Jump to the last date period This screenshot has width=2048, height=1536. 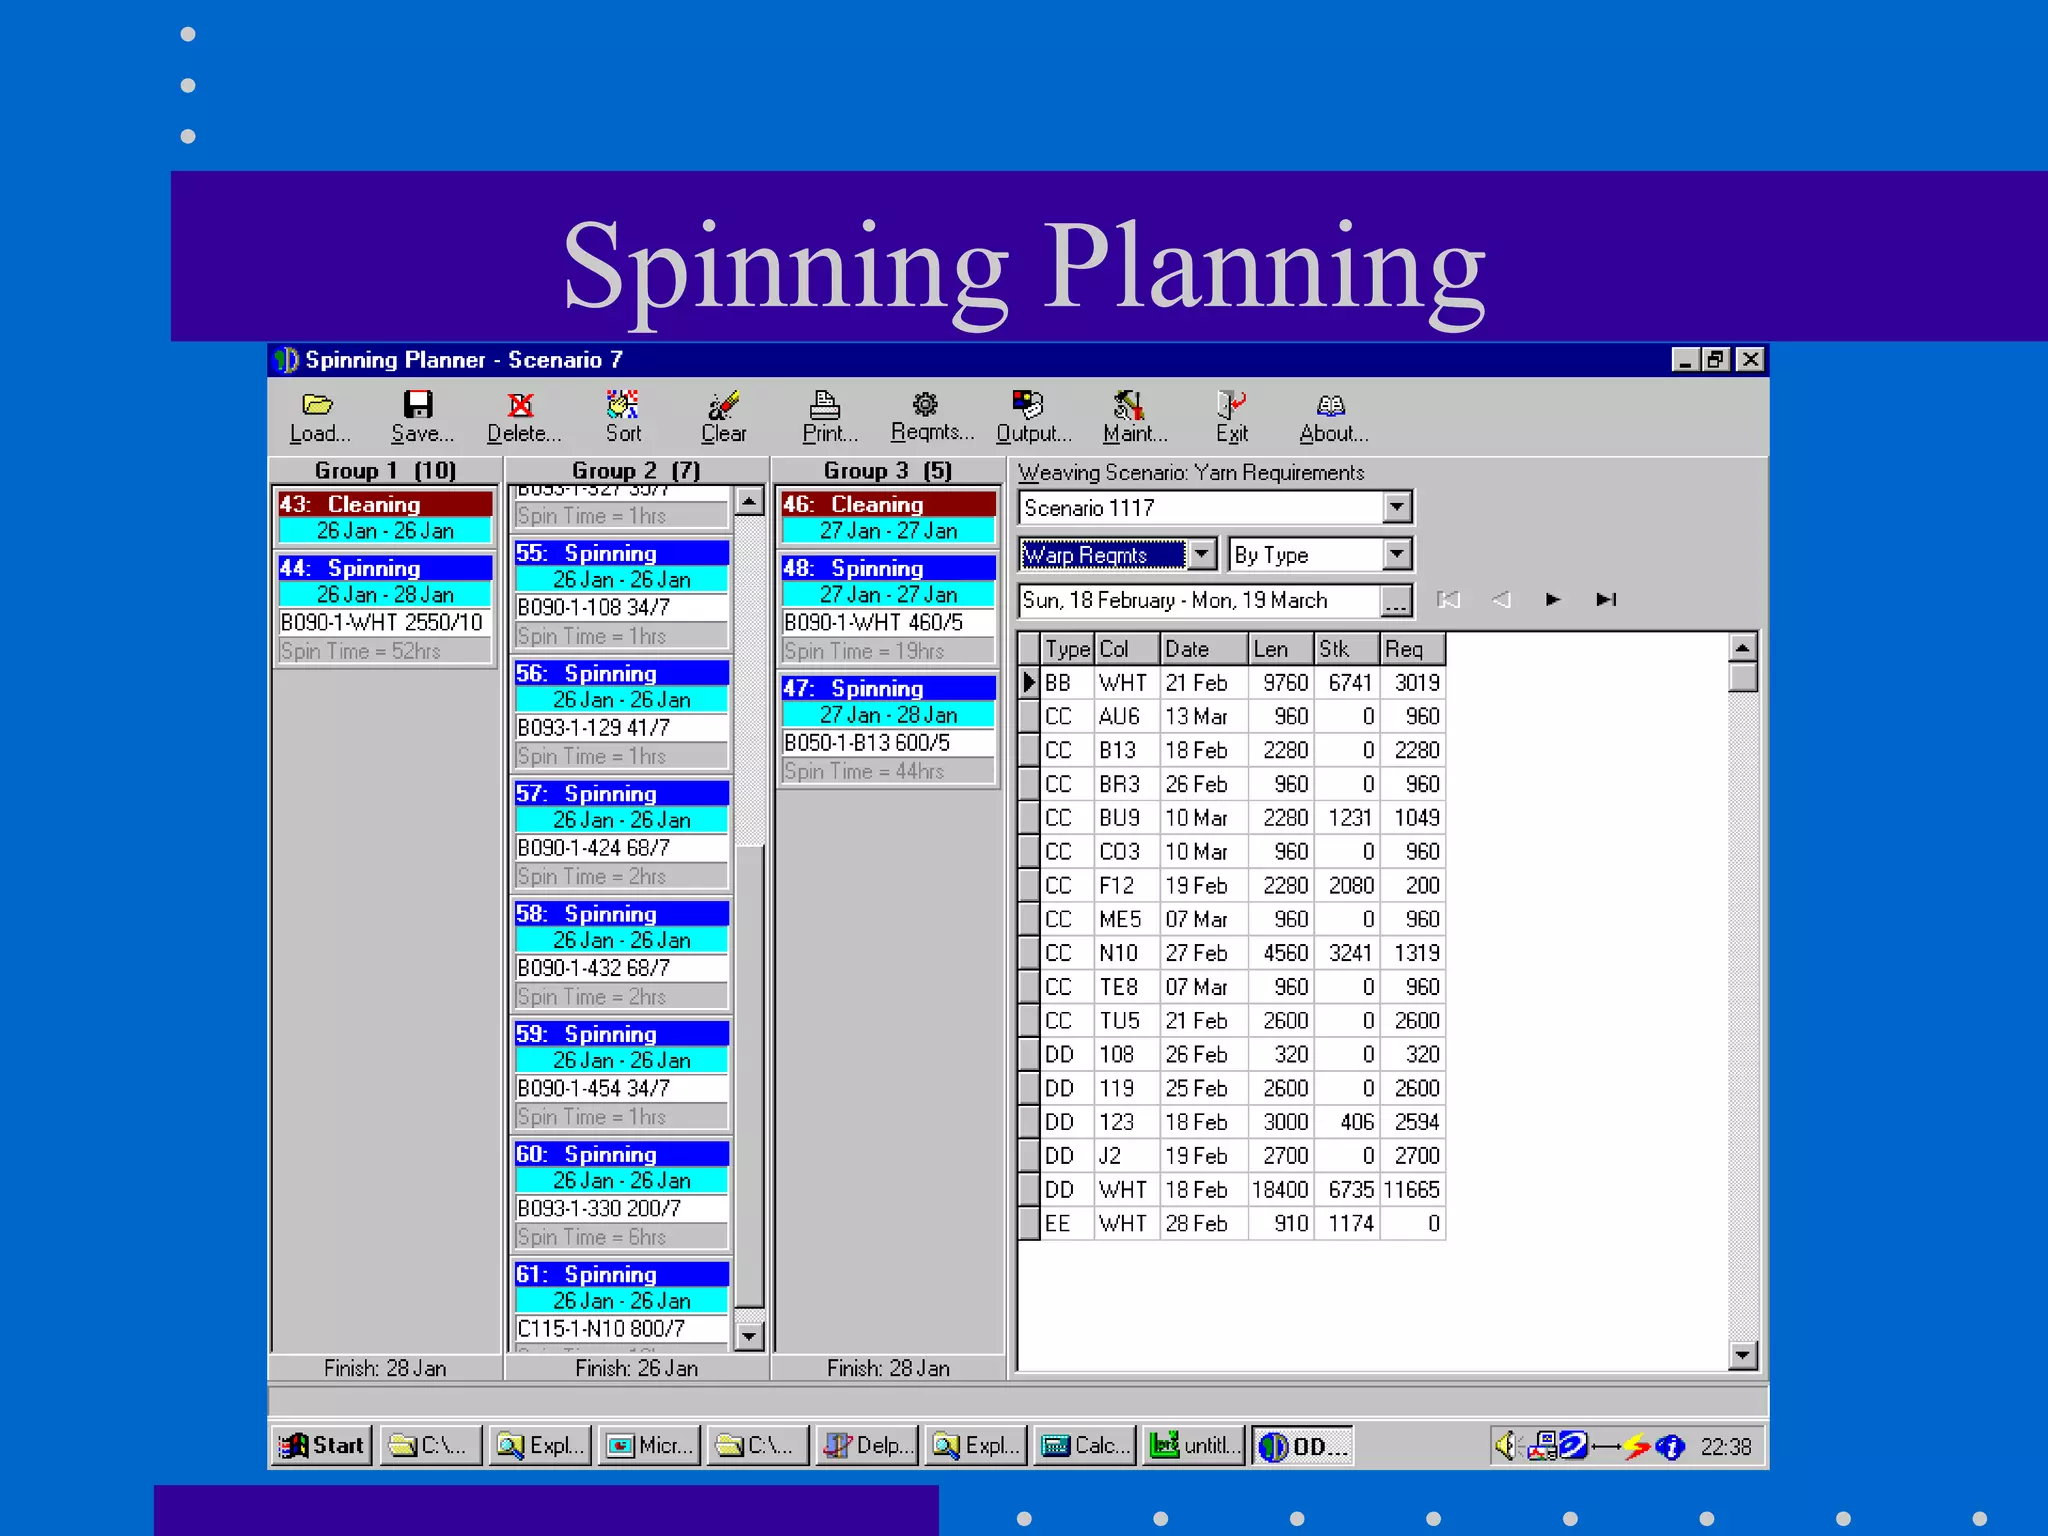pyautogui.click(x=1606, y=599)
